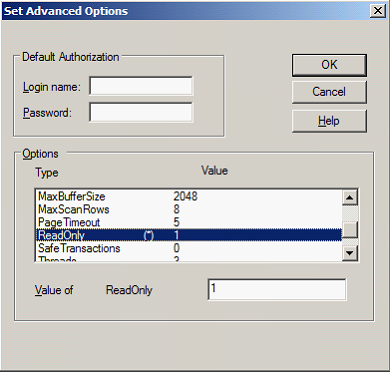This screenshot has width=390, height=372.
Task: Click the options list scroll up arrow
Action: coord(350,197)
